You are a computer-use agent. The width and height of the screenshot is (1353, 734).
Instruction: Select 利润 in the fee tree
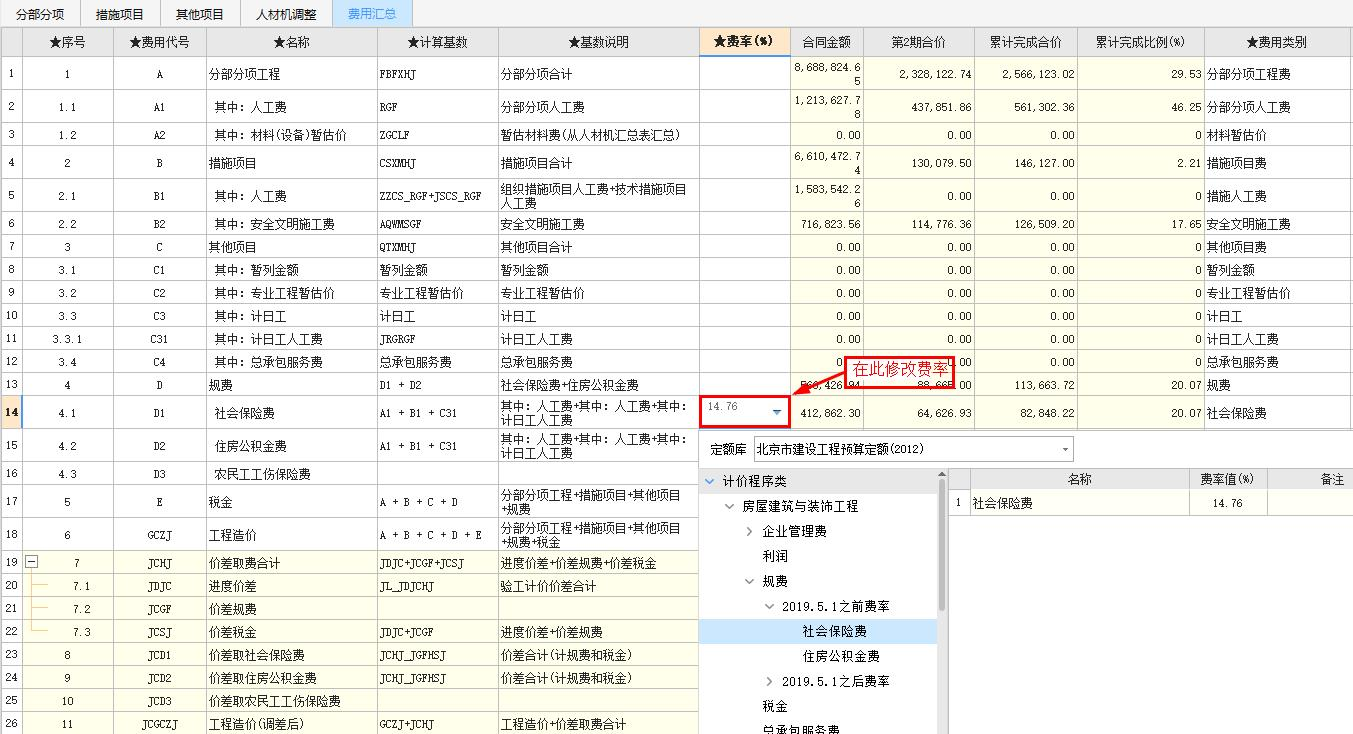tap(775, 556)
